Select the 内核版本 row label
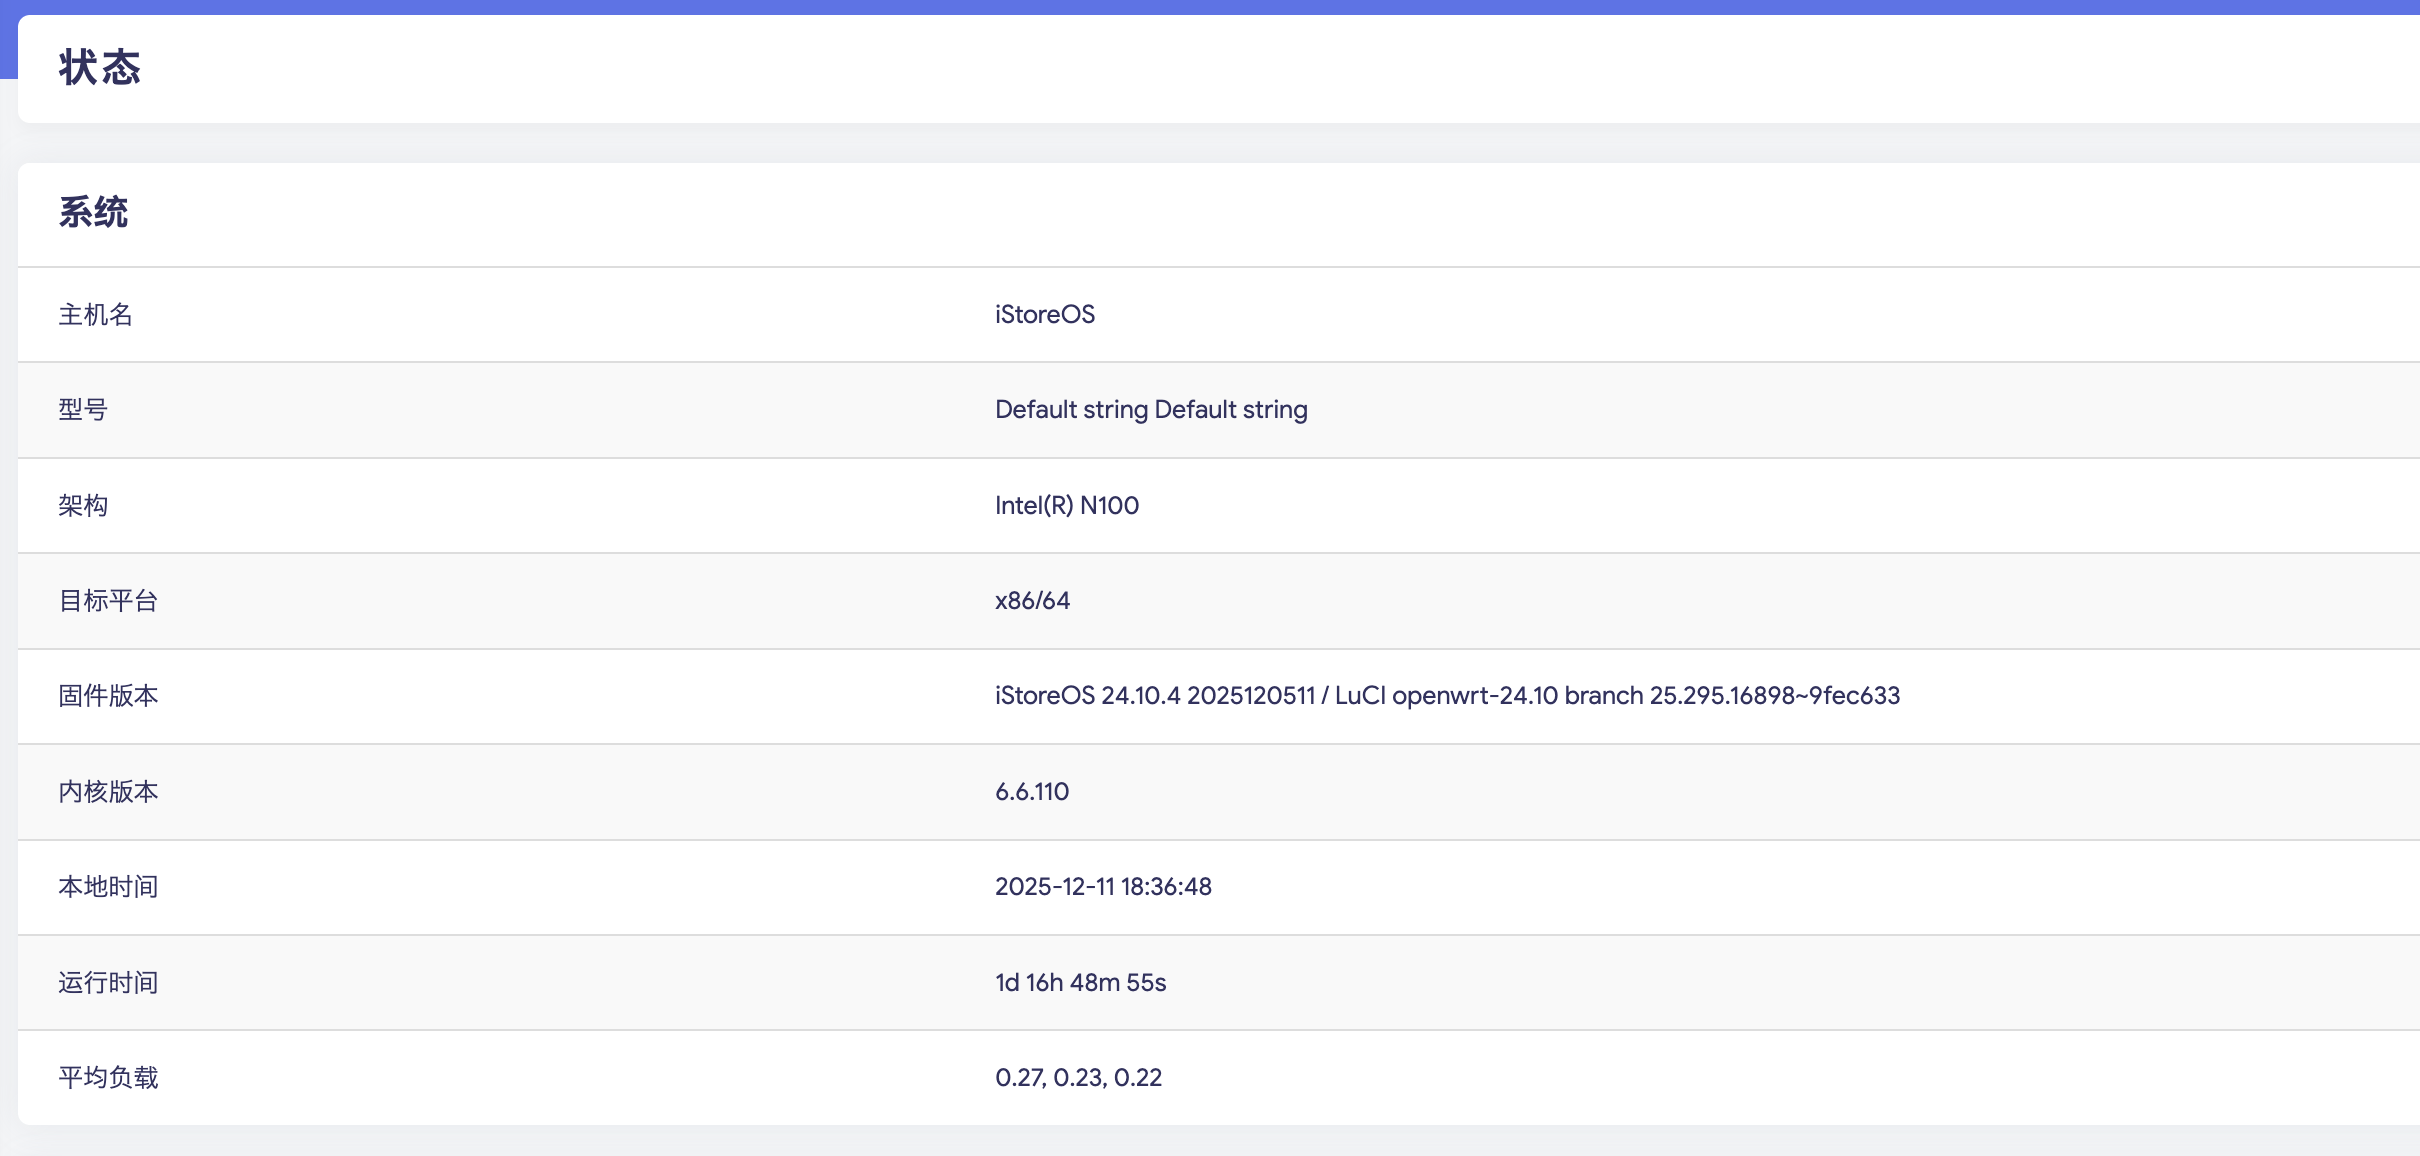The width and height of the screenshot is (2420, 1156). [x=108, y=792]
